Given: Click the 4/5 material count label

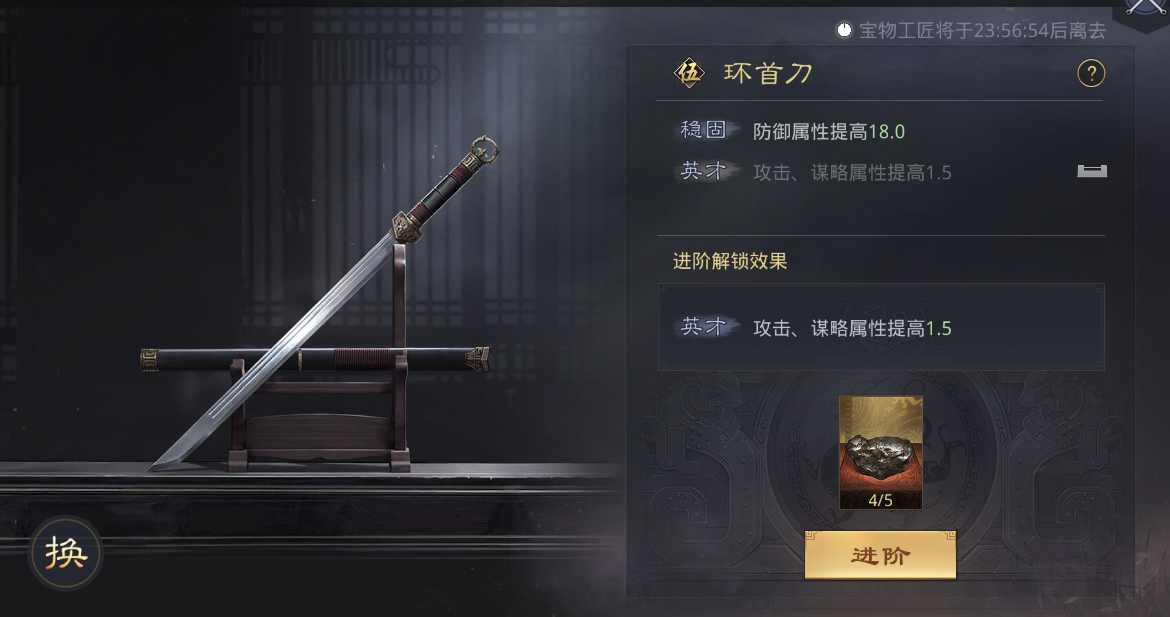Looking at the screenshot, I should (x=880, y=500).
